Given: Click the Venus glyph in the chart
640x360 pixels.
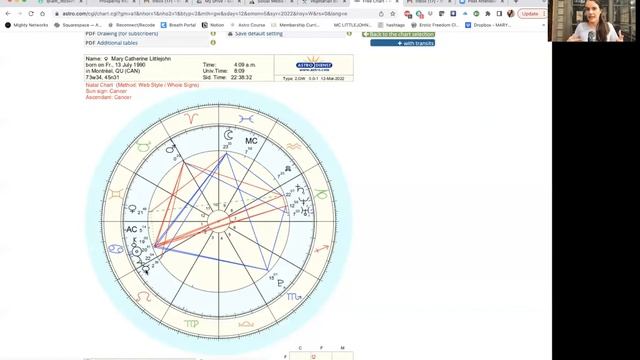Looking at the screenshot, I should [133, 209].
